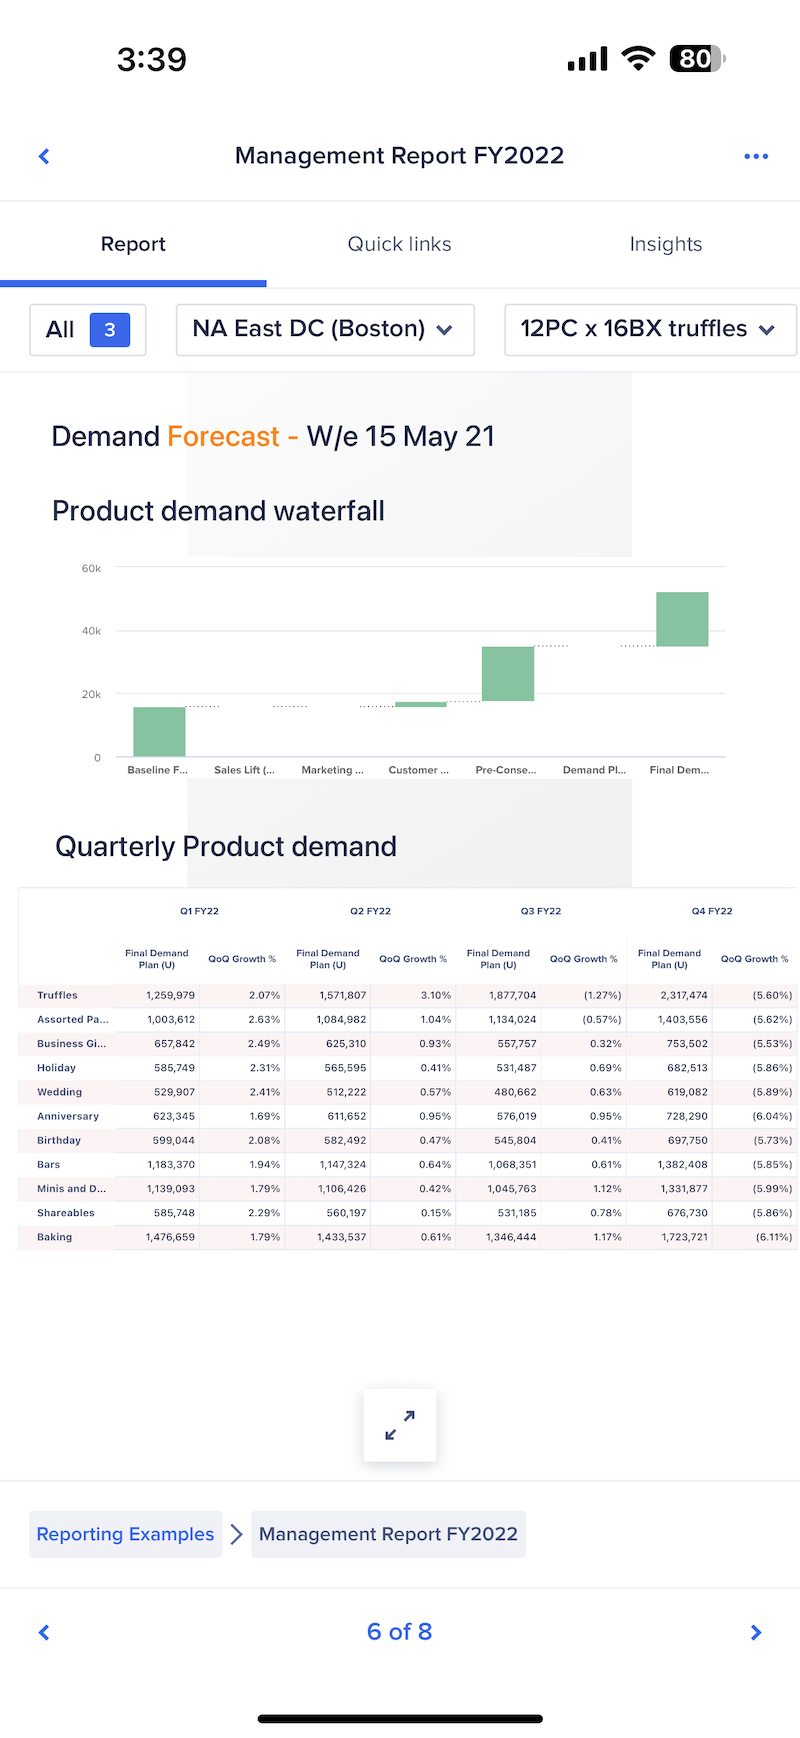Go to the next page using the bottom arrow
The image size is (800, 1738).
756,1633
